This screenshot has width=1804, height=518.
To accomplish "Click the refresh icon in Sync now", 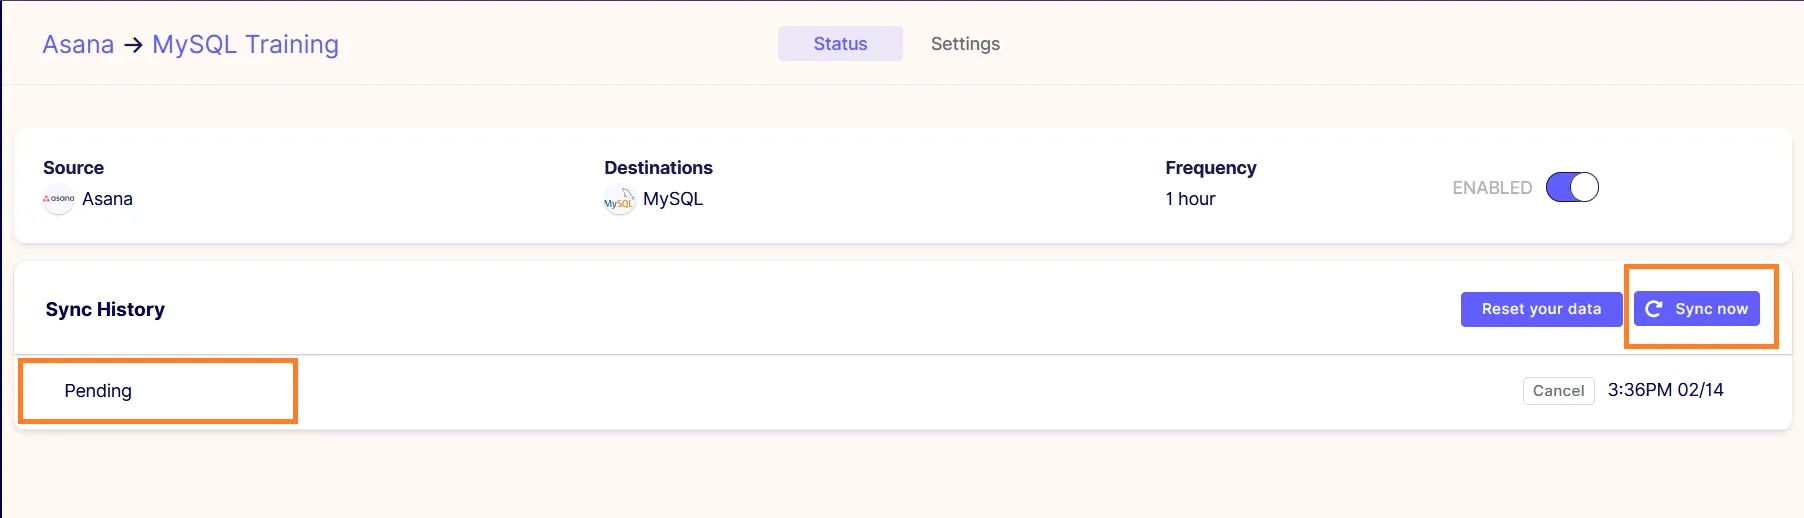I will pos(1654,309).
